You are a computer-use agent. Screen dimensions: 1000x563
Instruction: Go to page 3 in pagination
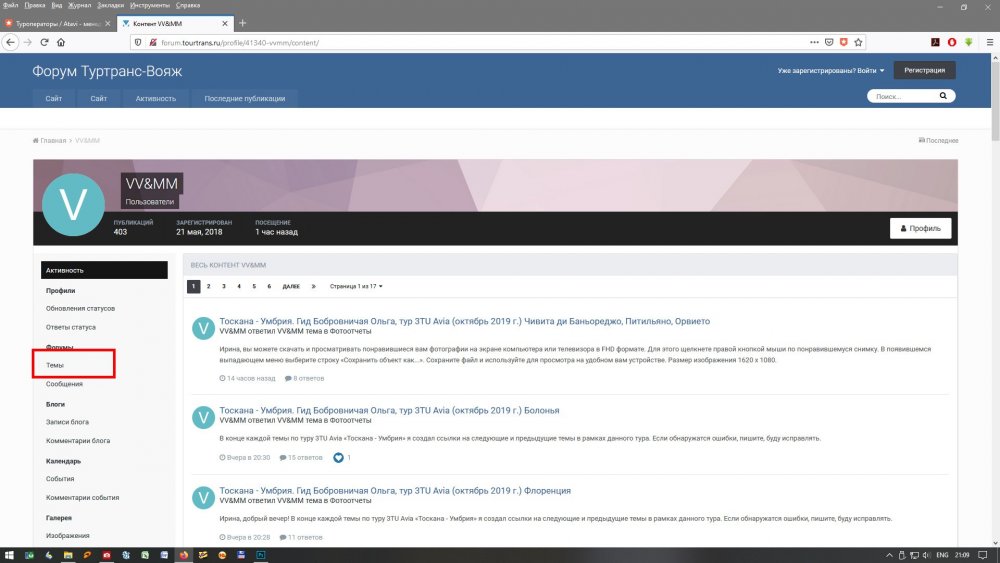point(223,286)
